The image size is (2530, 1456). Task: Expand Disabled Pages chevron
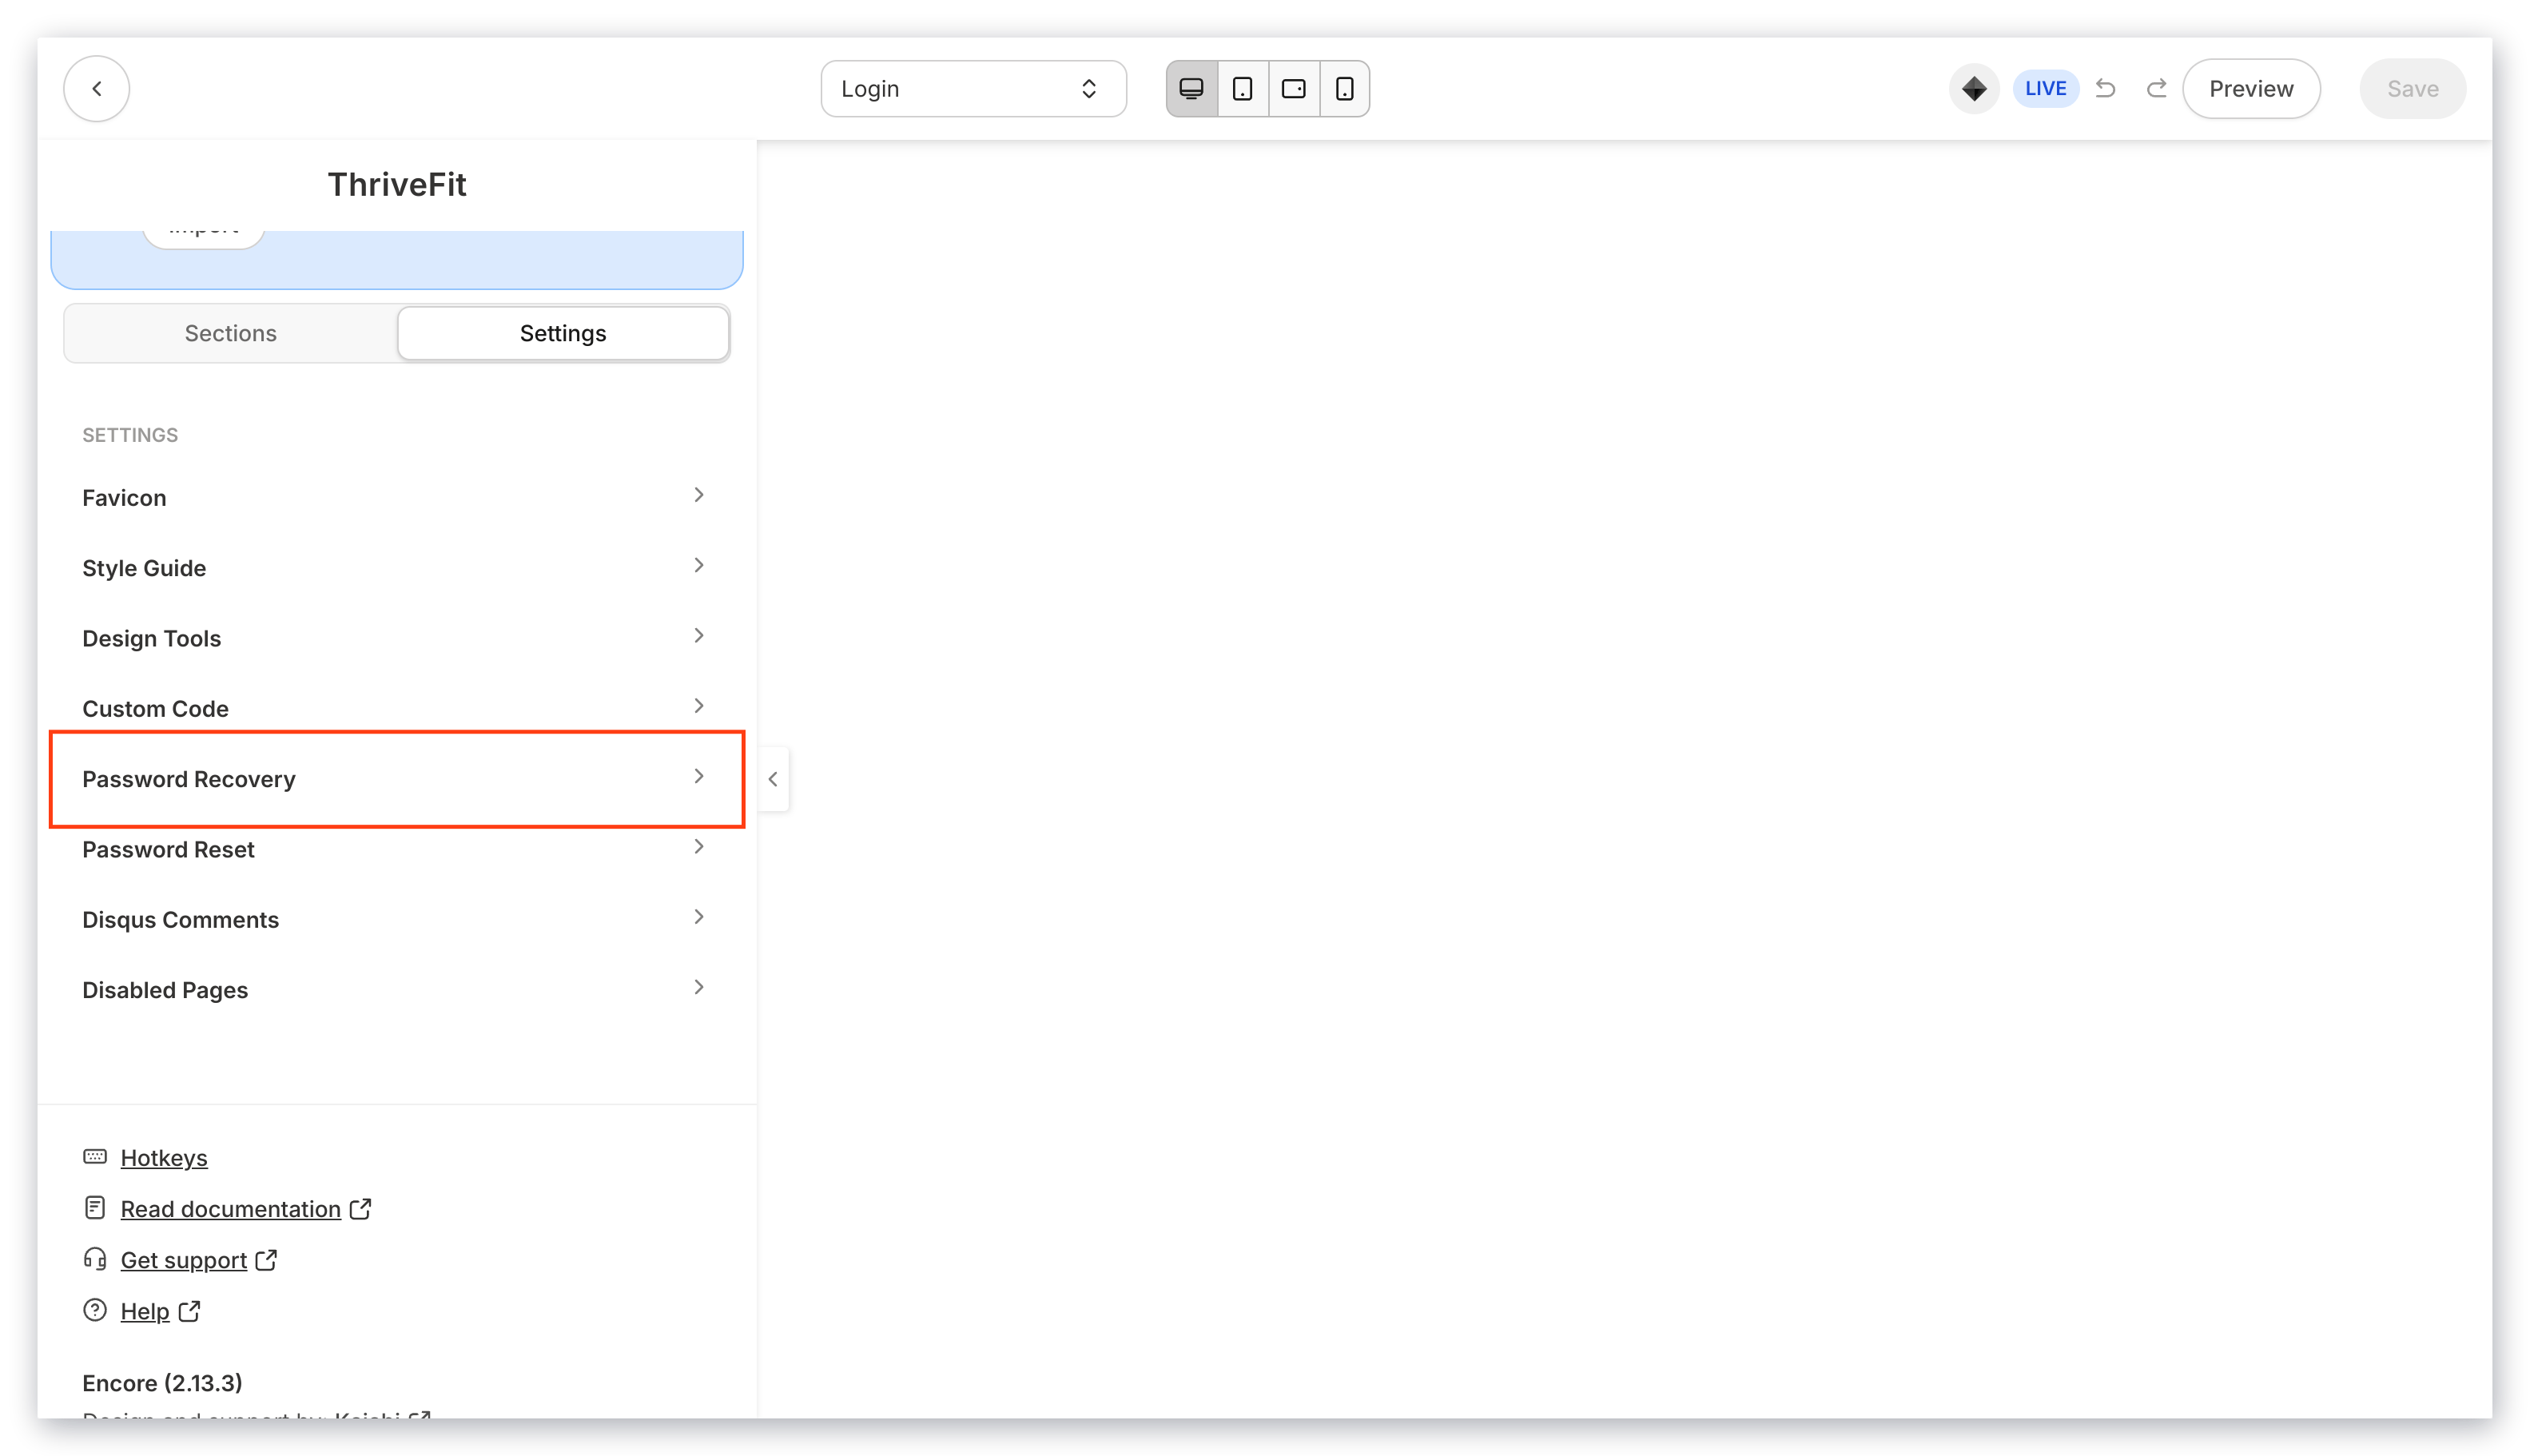(699, 987)
